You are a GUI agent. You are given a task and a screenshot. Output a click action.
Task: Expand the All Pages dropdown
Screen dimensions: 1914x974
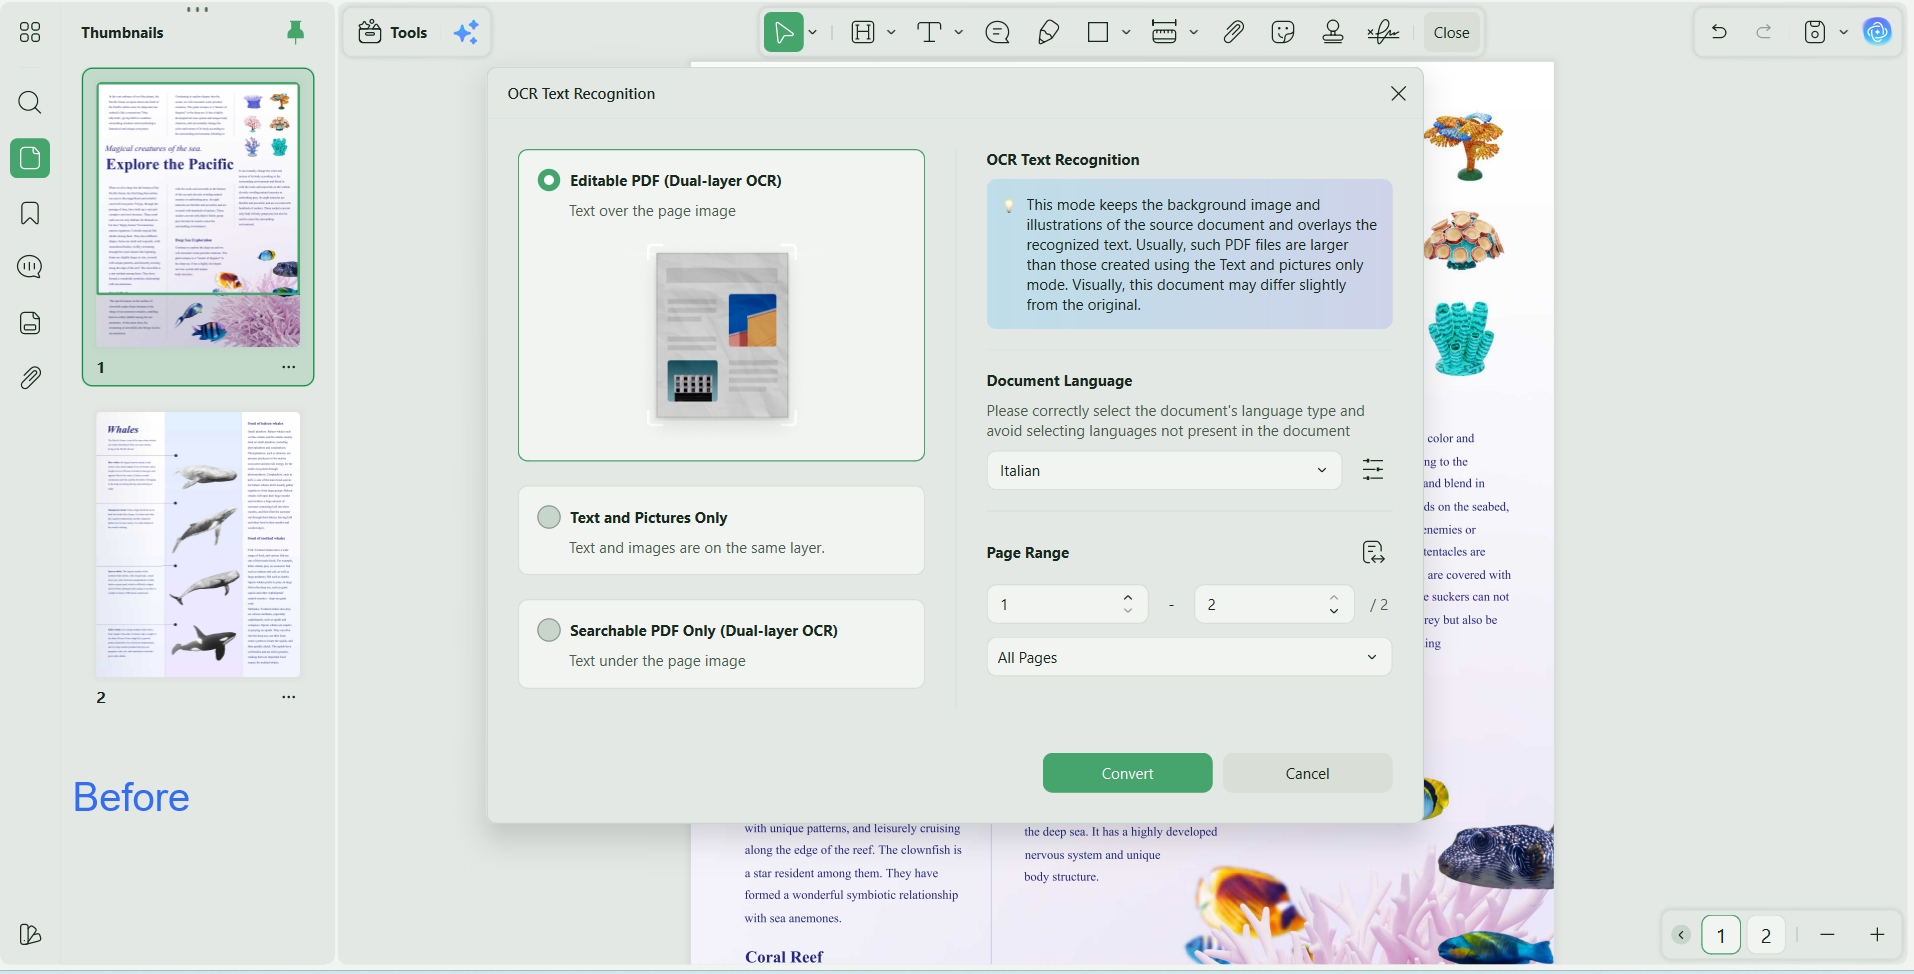click(1189, 657)
